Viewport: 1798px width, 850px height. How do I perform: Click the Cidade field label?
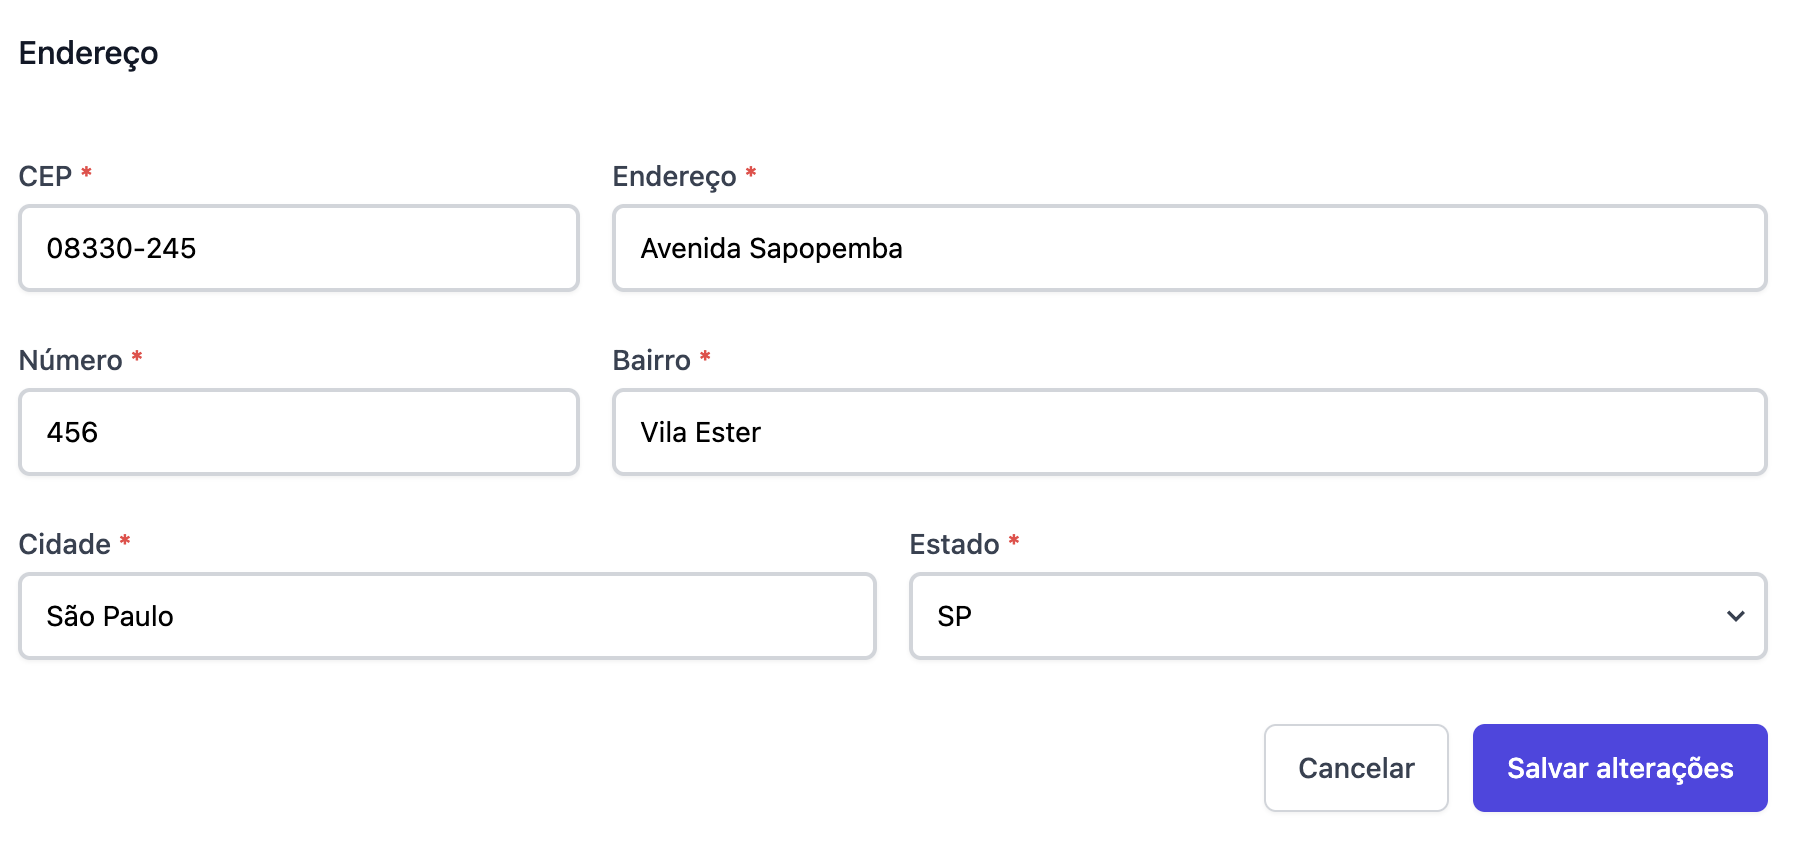(64, 544)
